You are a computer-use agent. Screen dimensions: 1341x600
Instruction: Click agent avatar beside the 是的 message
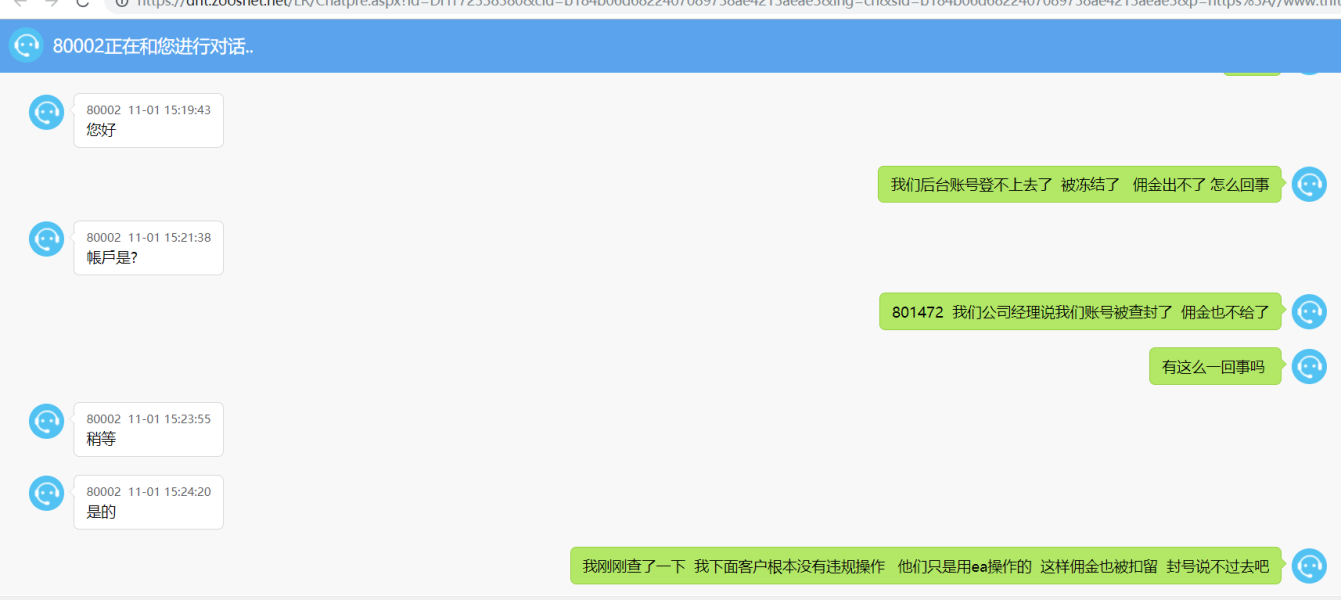point(47,493)
